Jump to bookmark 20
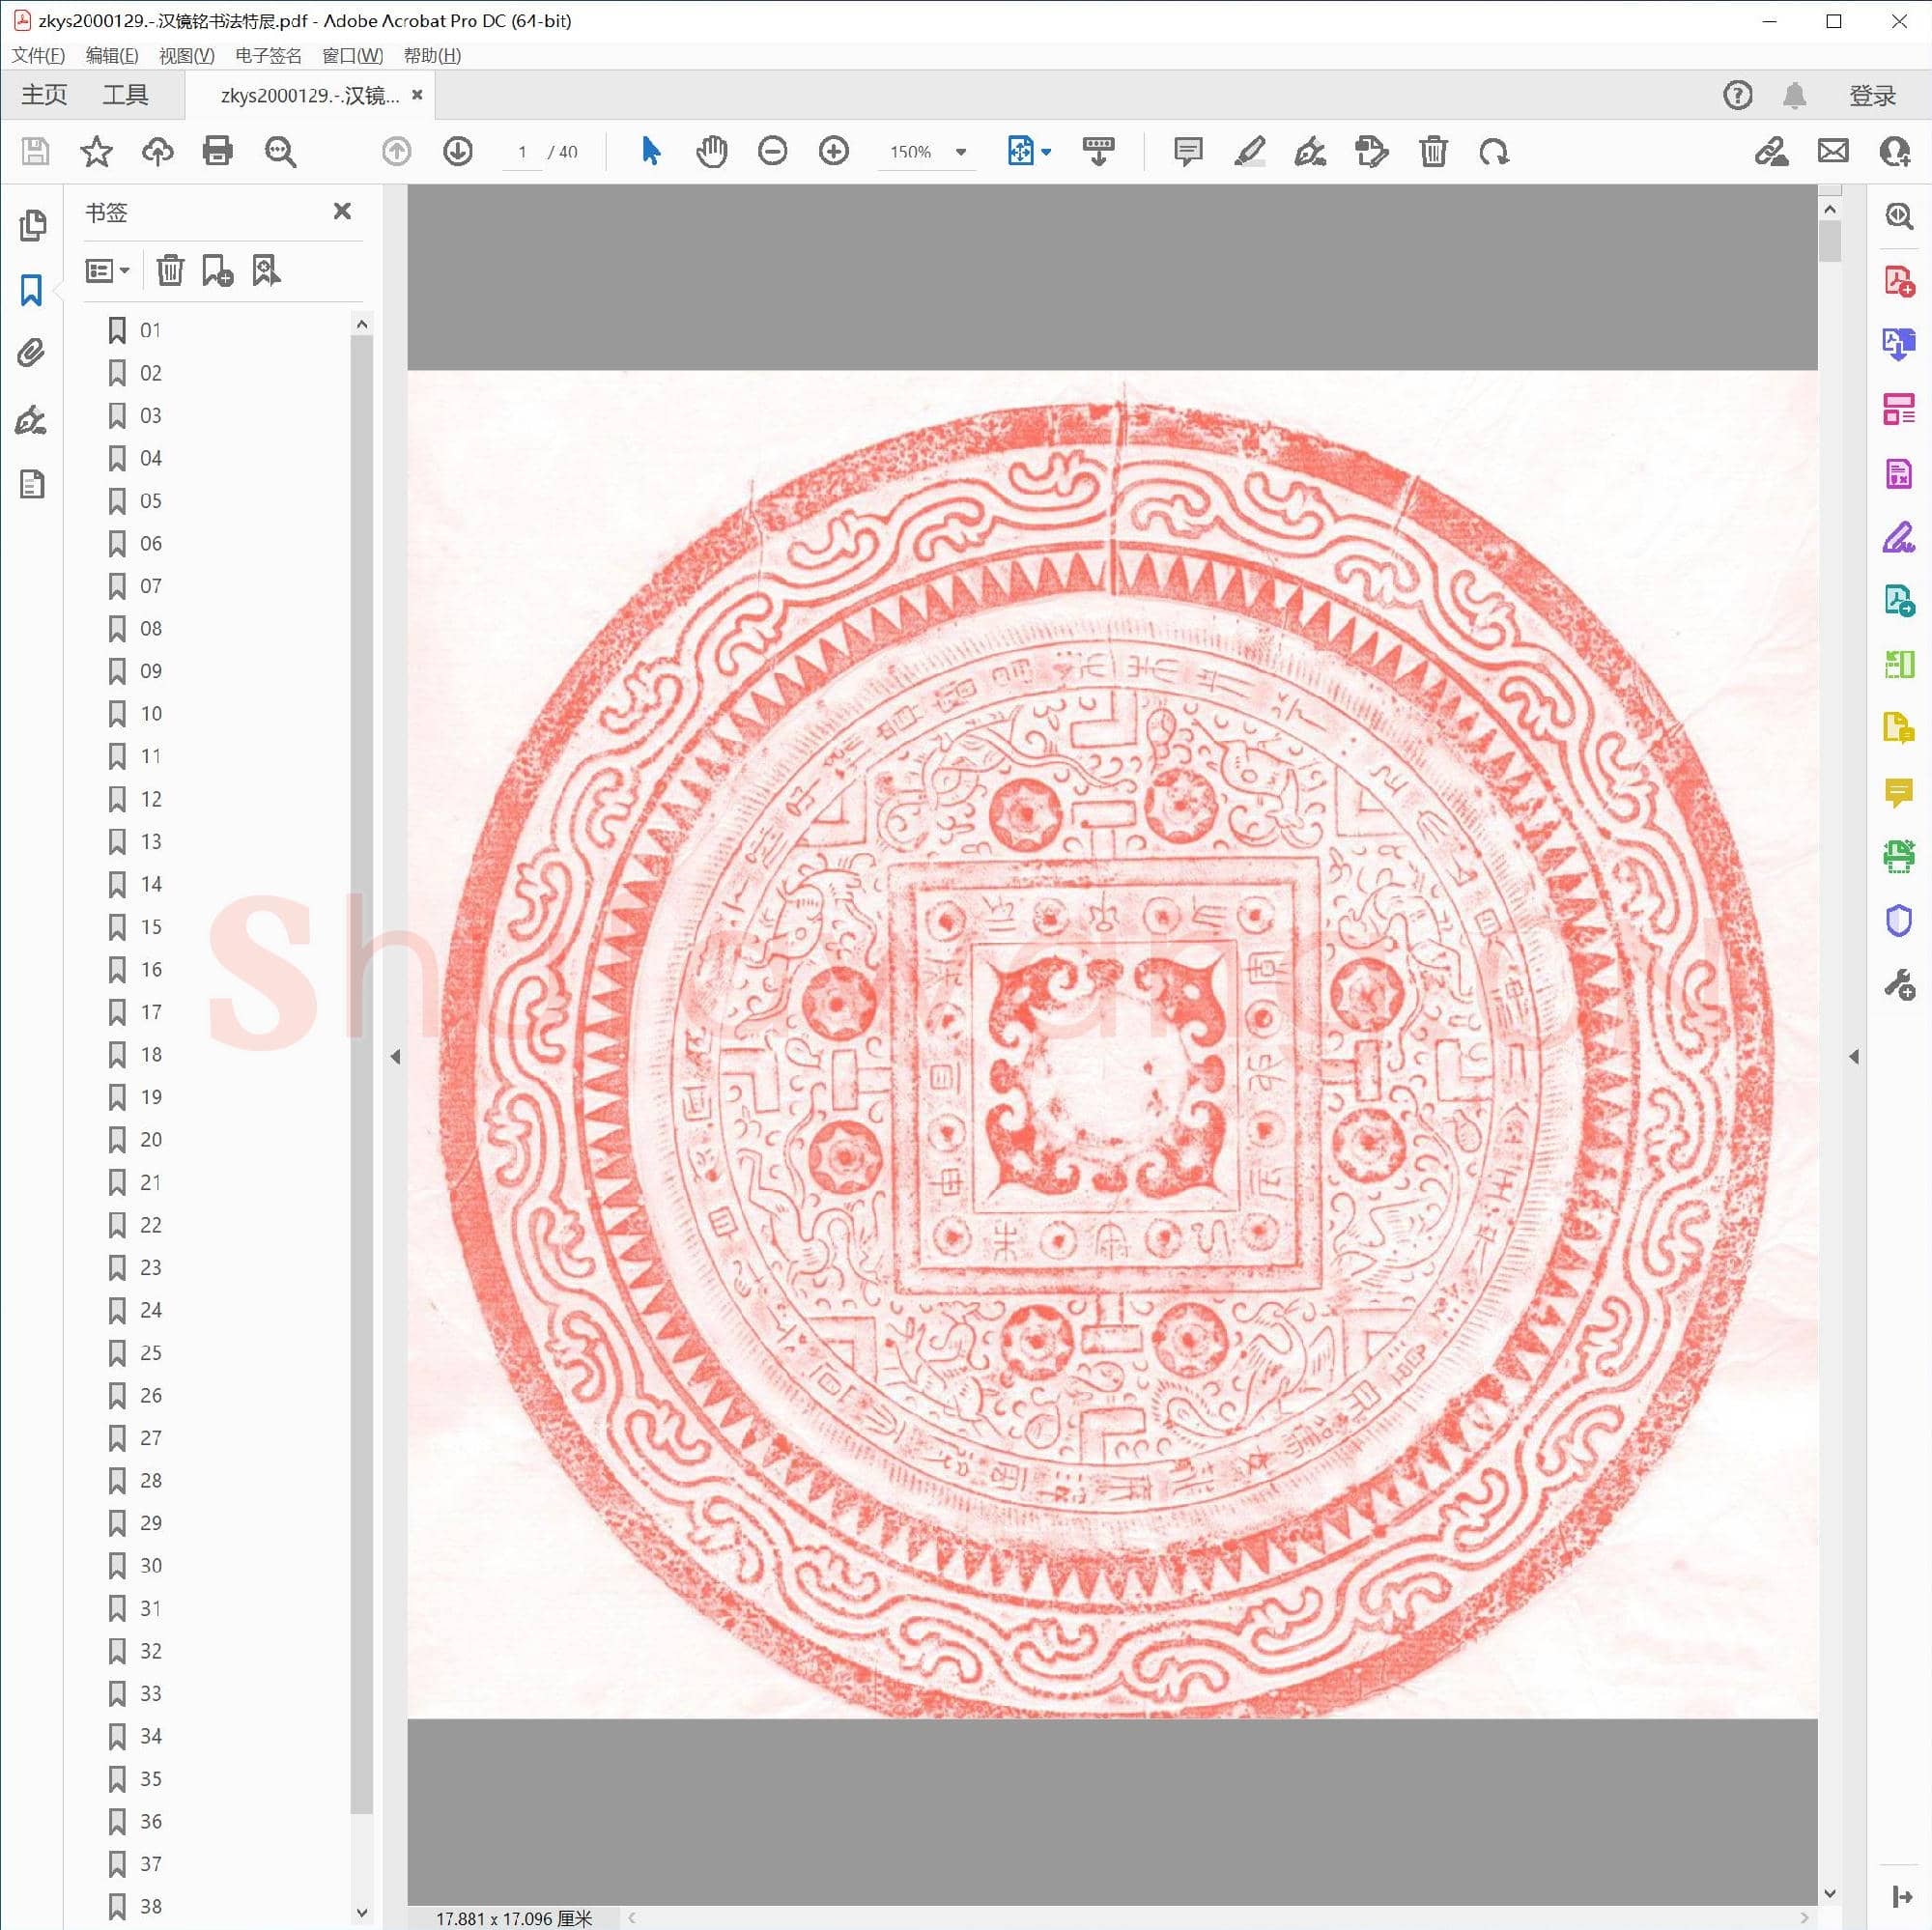1932x1930 pixels. pos(150,1140)
